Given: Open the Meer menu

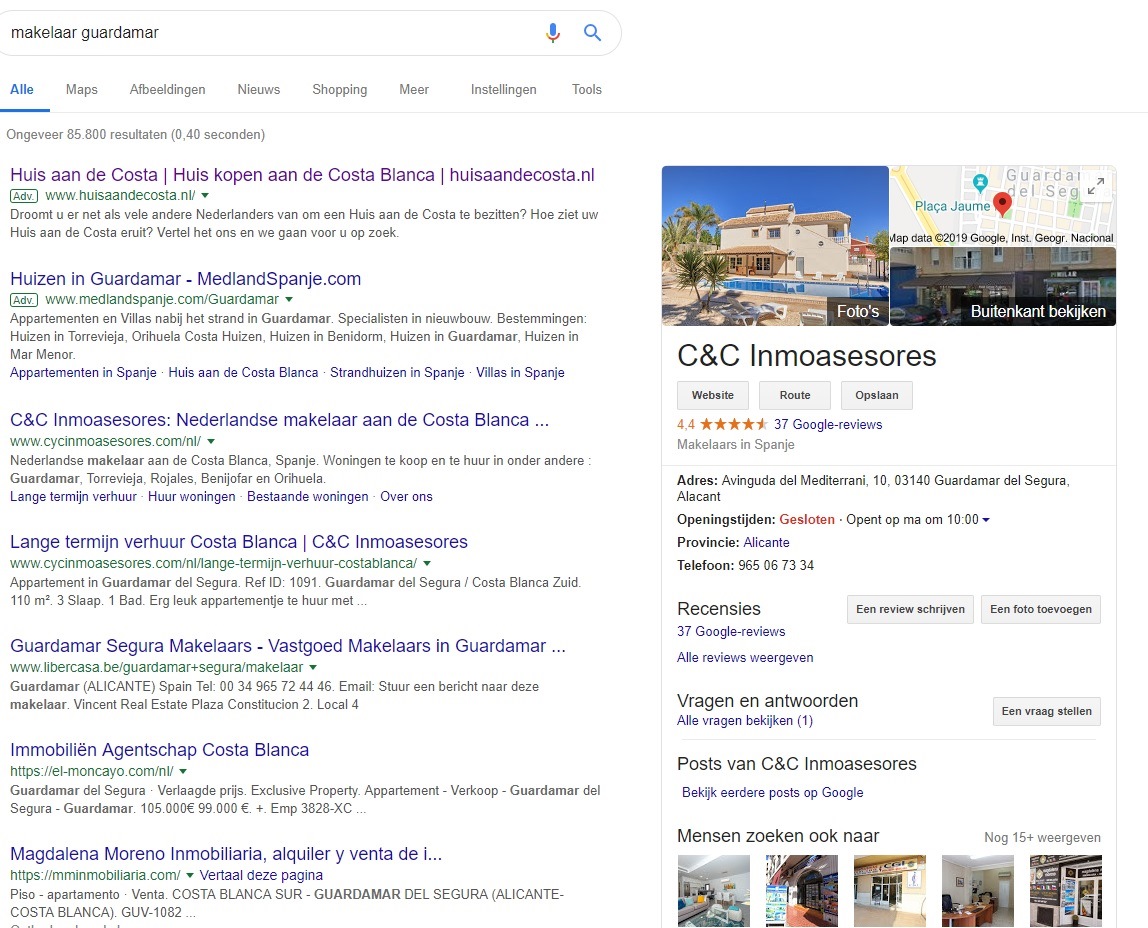Looking at the screenshot, I should 414,89.
